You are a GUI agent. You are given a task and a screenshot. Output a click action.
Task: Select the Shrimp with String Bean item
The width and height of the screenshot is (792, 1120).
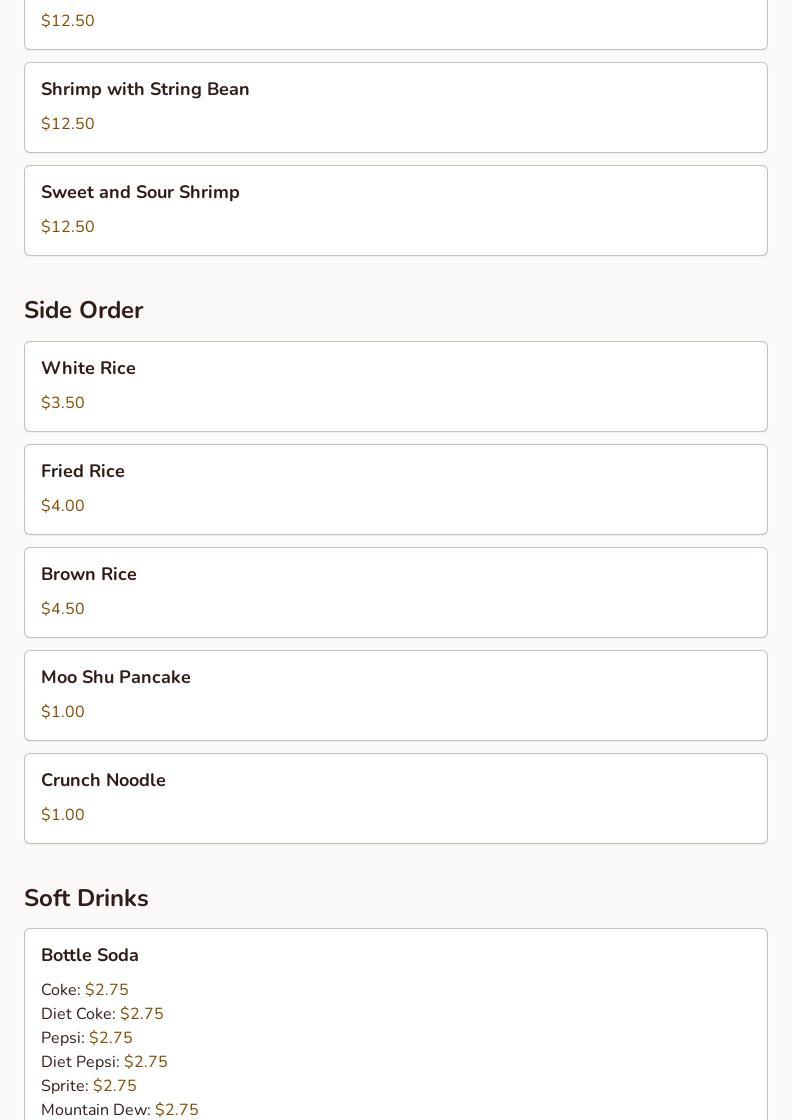pyautogui.click(x=396, y=107)
